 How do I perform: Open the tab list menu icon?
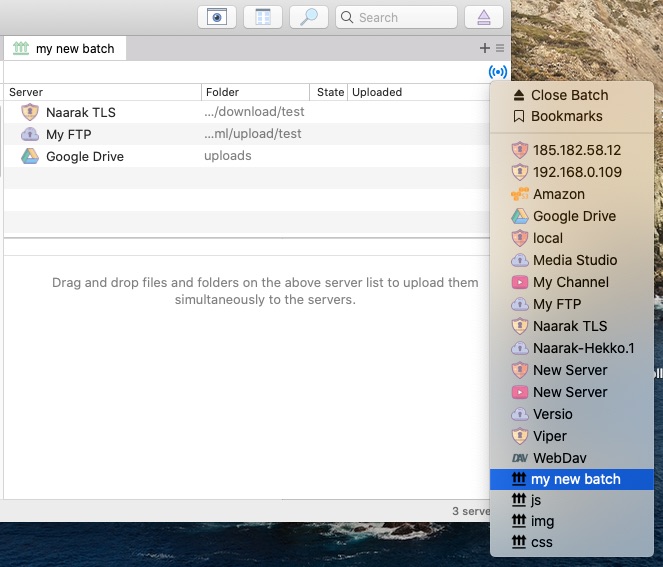500,48
